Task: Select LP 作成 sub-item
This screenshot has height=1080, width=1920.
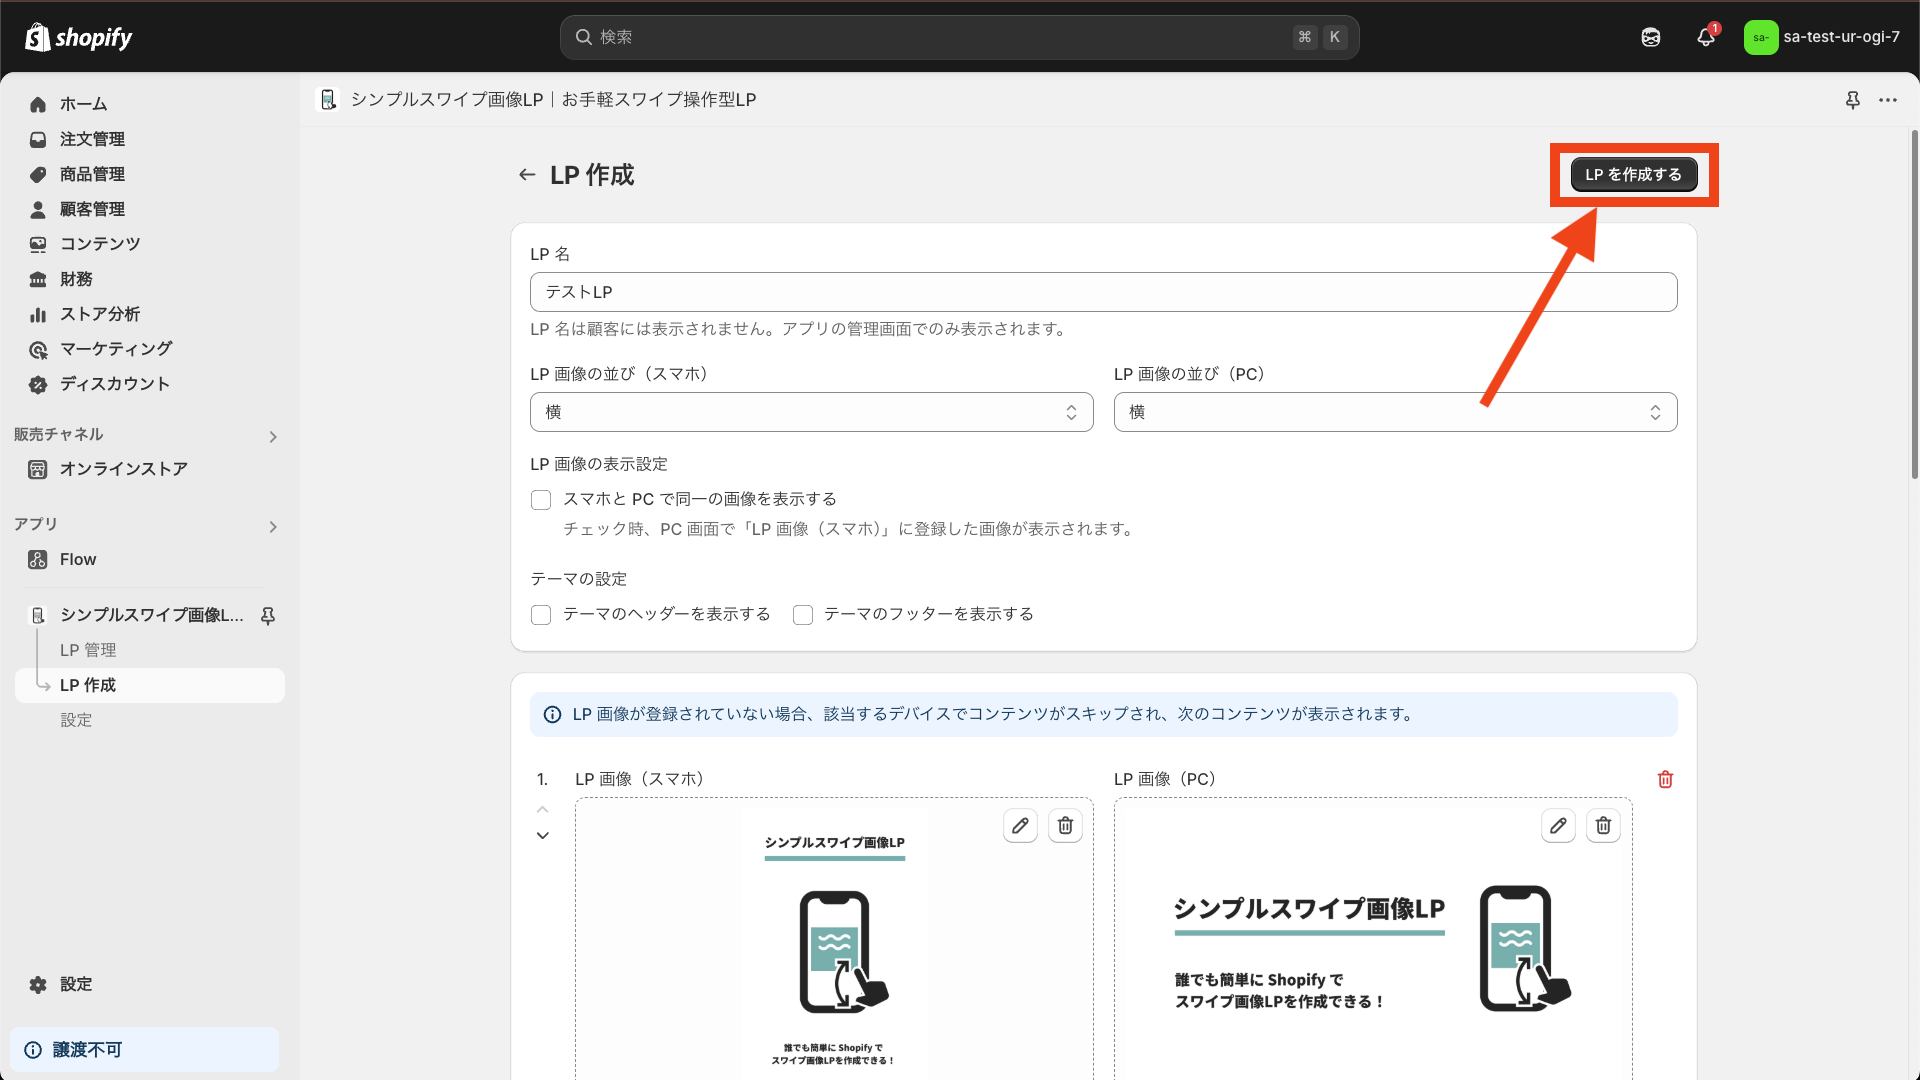Action: [150, 685]
